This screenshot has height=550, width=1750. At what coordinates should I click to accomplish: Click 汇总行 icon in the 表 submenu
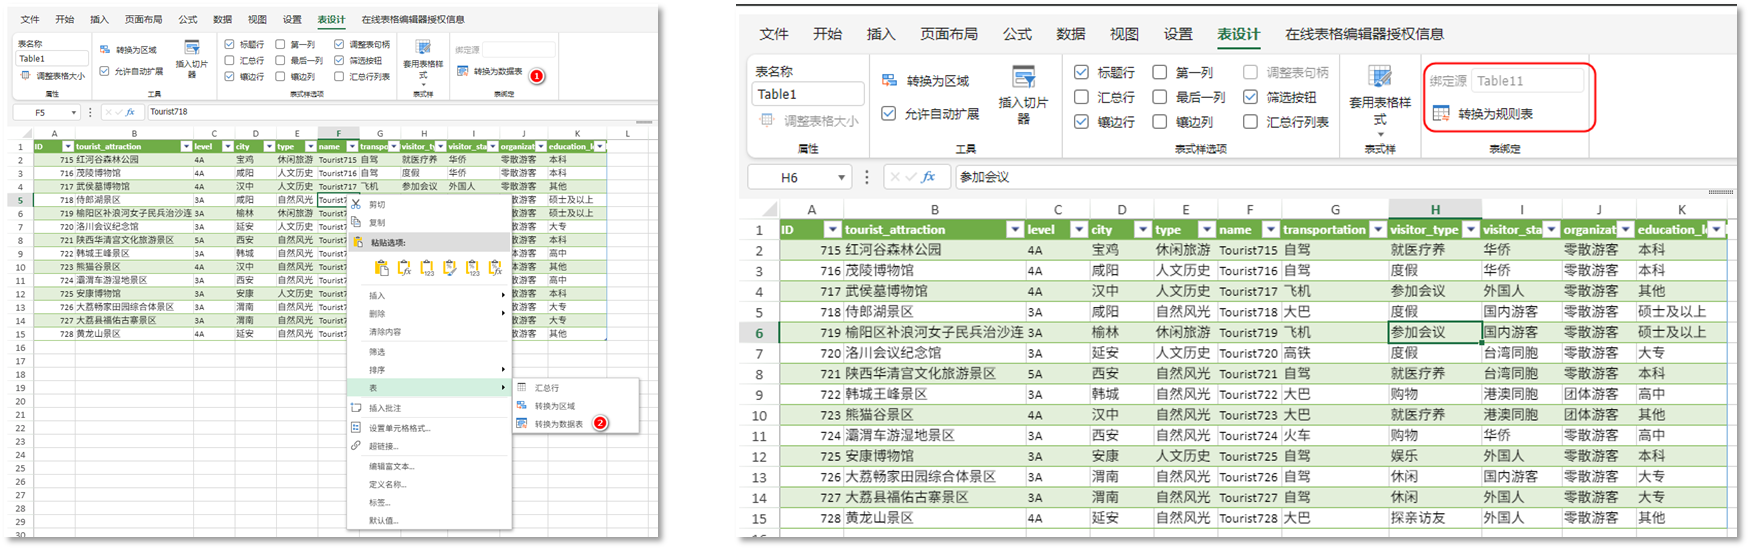pyautogui.click(x=522, y=387)
